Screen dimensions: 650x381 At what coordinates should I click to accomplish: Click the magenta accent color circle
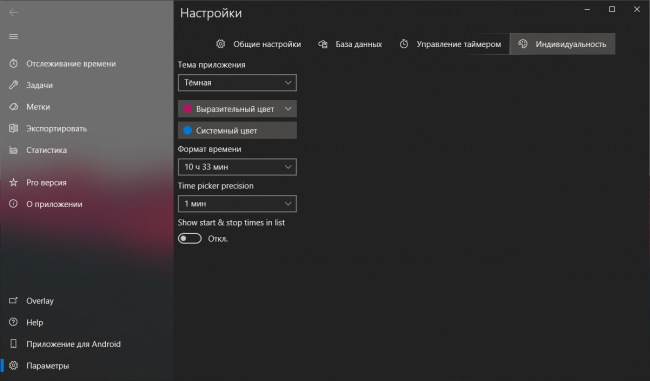tap(187, 109)
